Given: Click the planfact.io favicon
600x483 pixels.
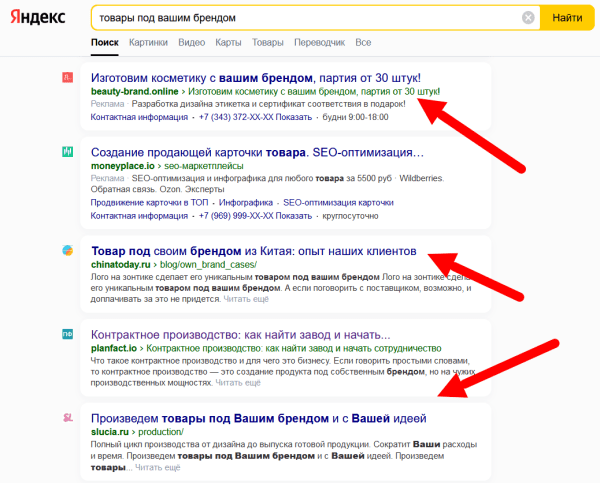Looking at the screenshot, I should click(67, 334).
